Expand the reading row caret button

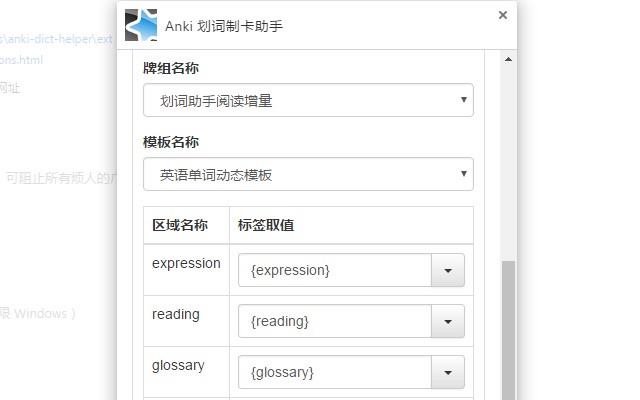point(447,321)
